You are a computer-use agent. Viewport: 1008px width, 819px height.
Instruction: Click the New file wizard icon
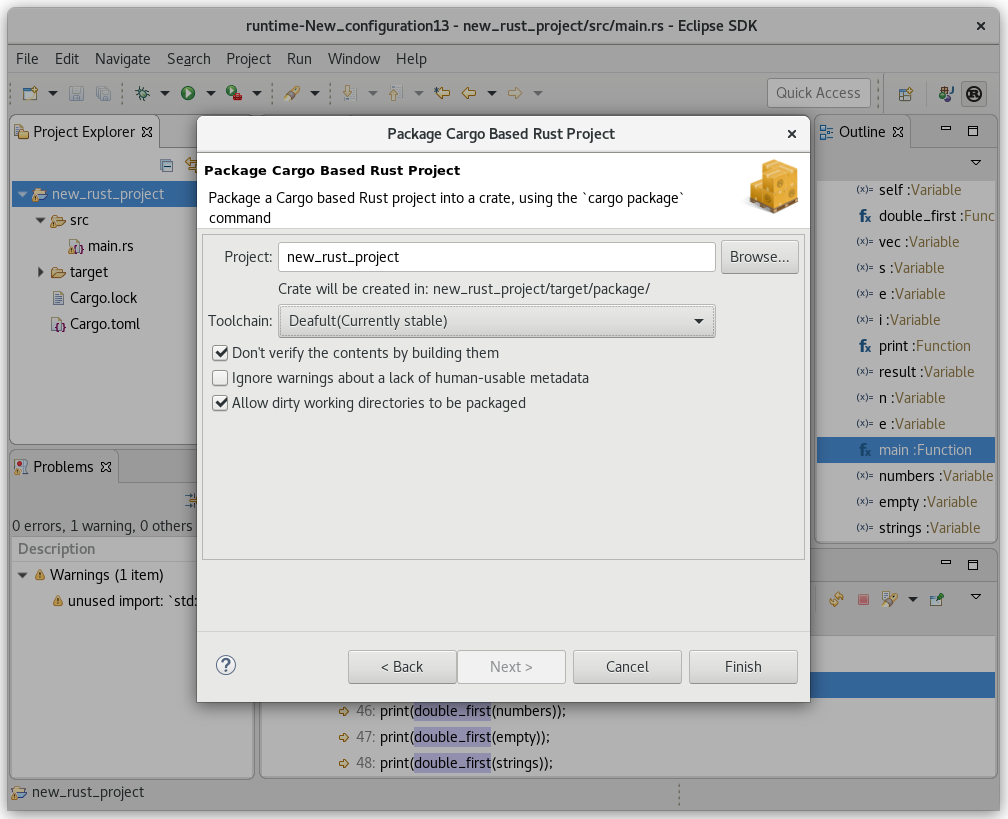[x=31, y=93]
